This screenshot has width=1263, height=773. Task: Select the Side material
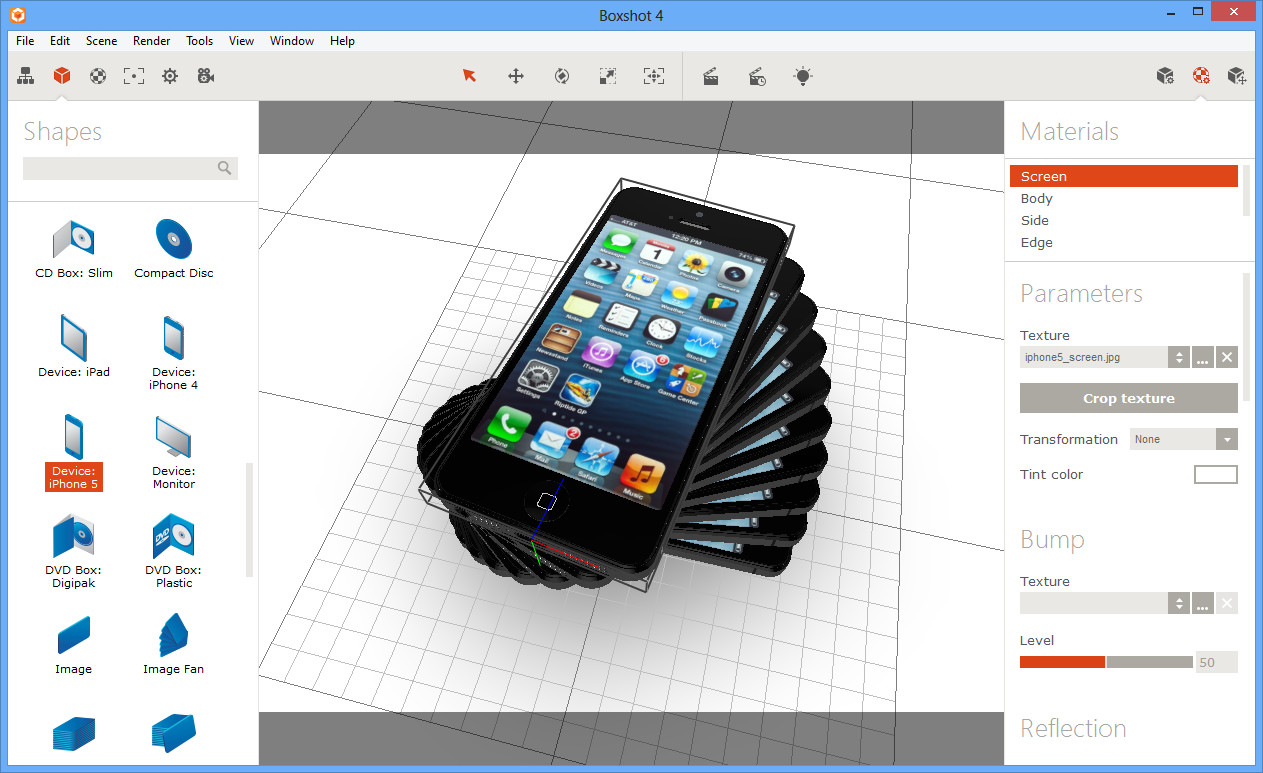(1124, 220)
